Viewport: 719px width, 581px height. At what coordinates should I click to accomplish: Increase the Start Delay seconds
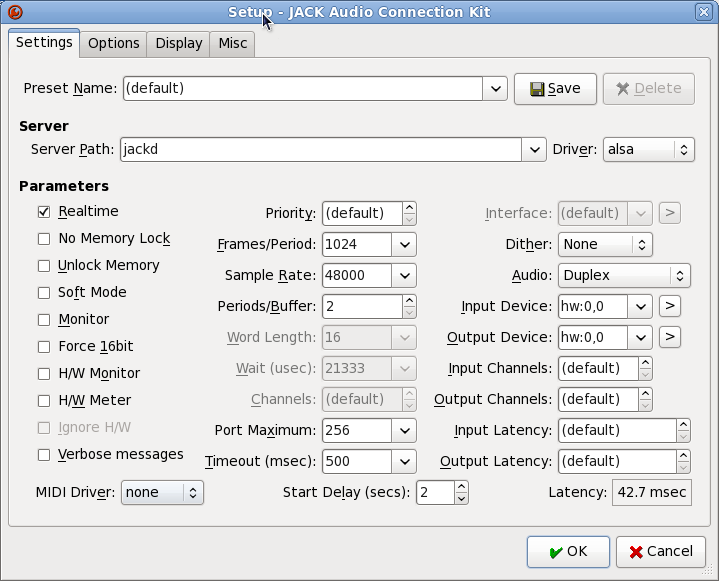click(461, 487)
